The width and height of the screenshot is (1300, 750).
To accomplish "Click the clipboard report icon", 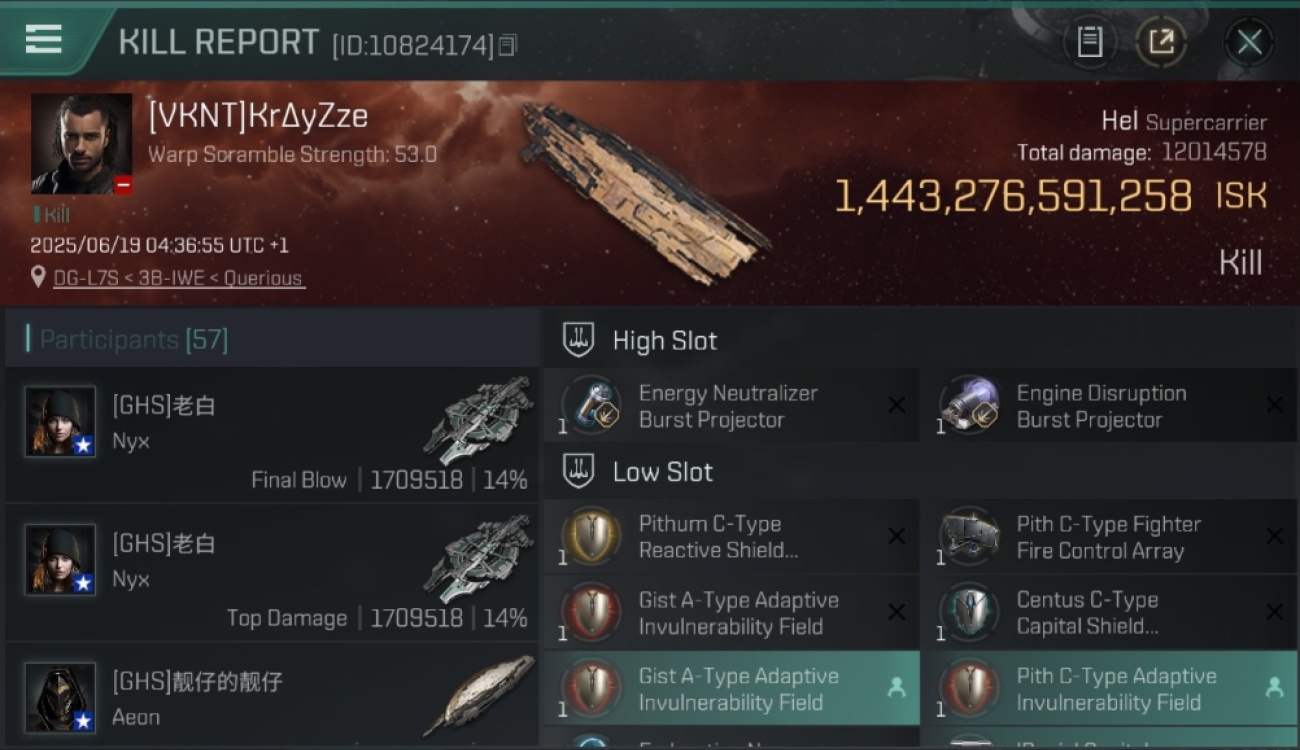I will pyautogui.click(x=1089, y=42).
